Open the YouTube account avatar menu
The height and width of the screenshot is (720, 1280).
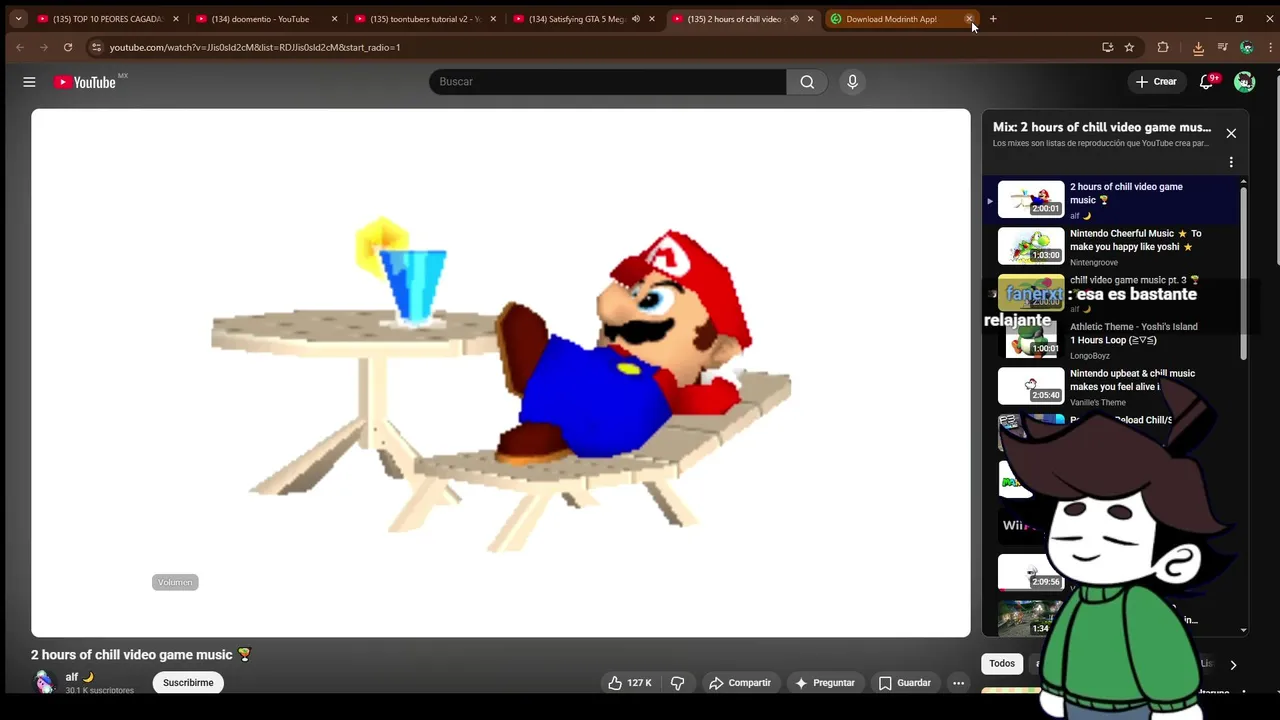pos(1244,82)
